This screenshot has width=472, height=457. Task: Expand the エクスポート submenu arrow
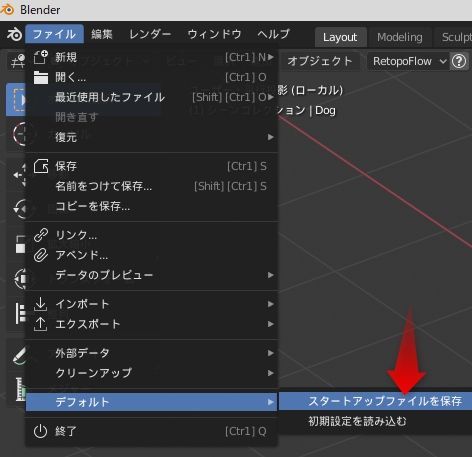tap(271, 324)
